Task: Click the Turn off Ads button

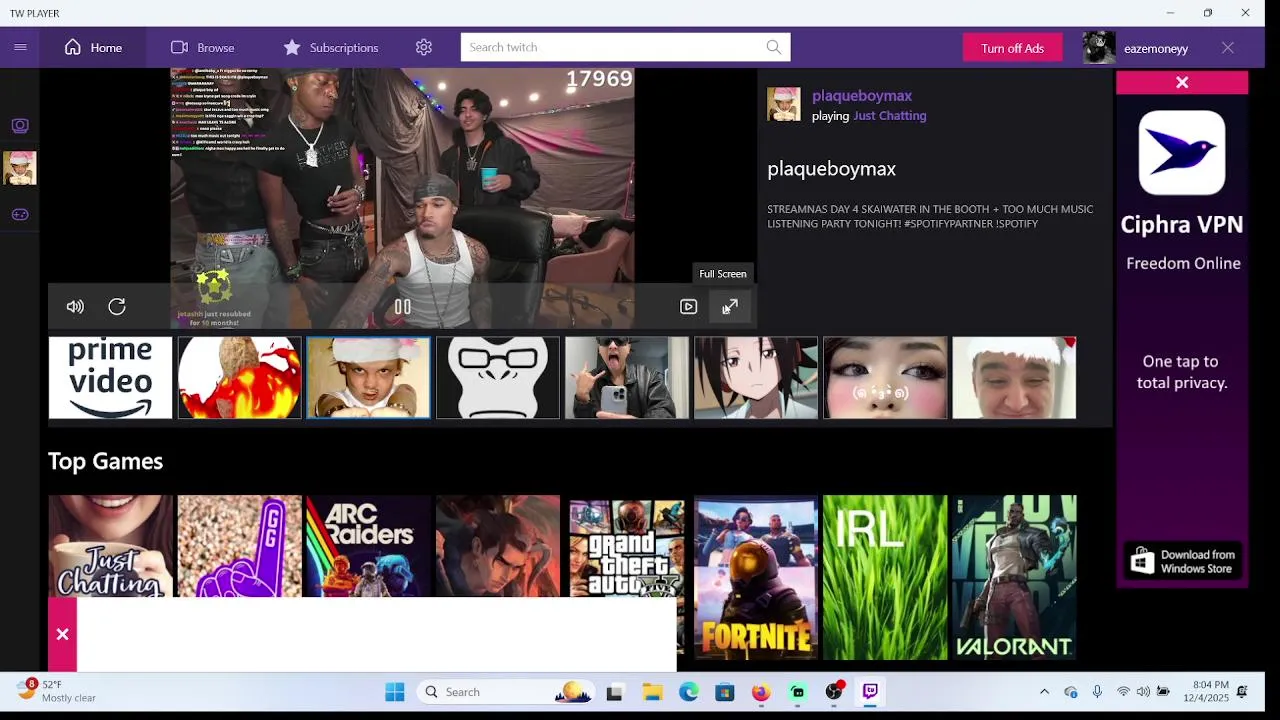Action: coord(1012,48)
